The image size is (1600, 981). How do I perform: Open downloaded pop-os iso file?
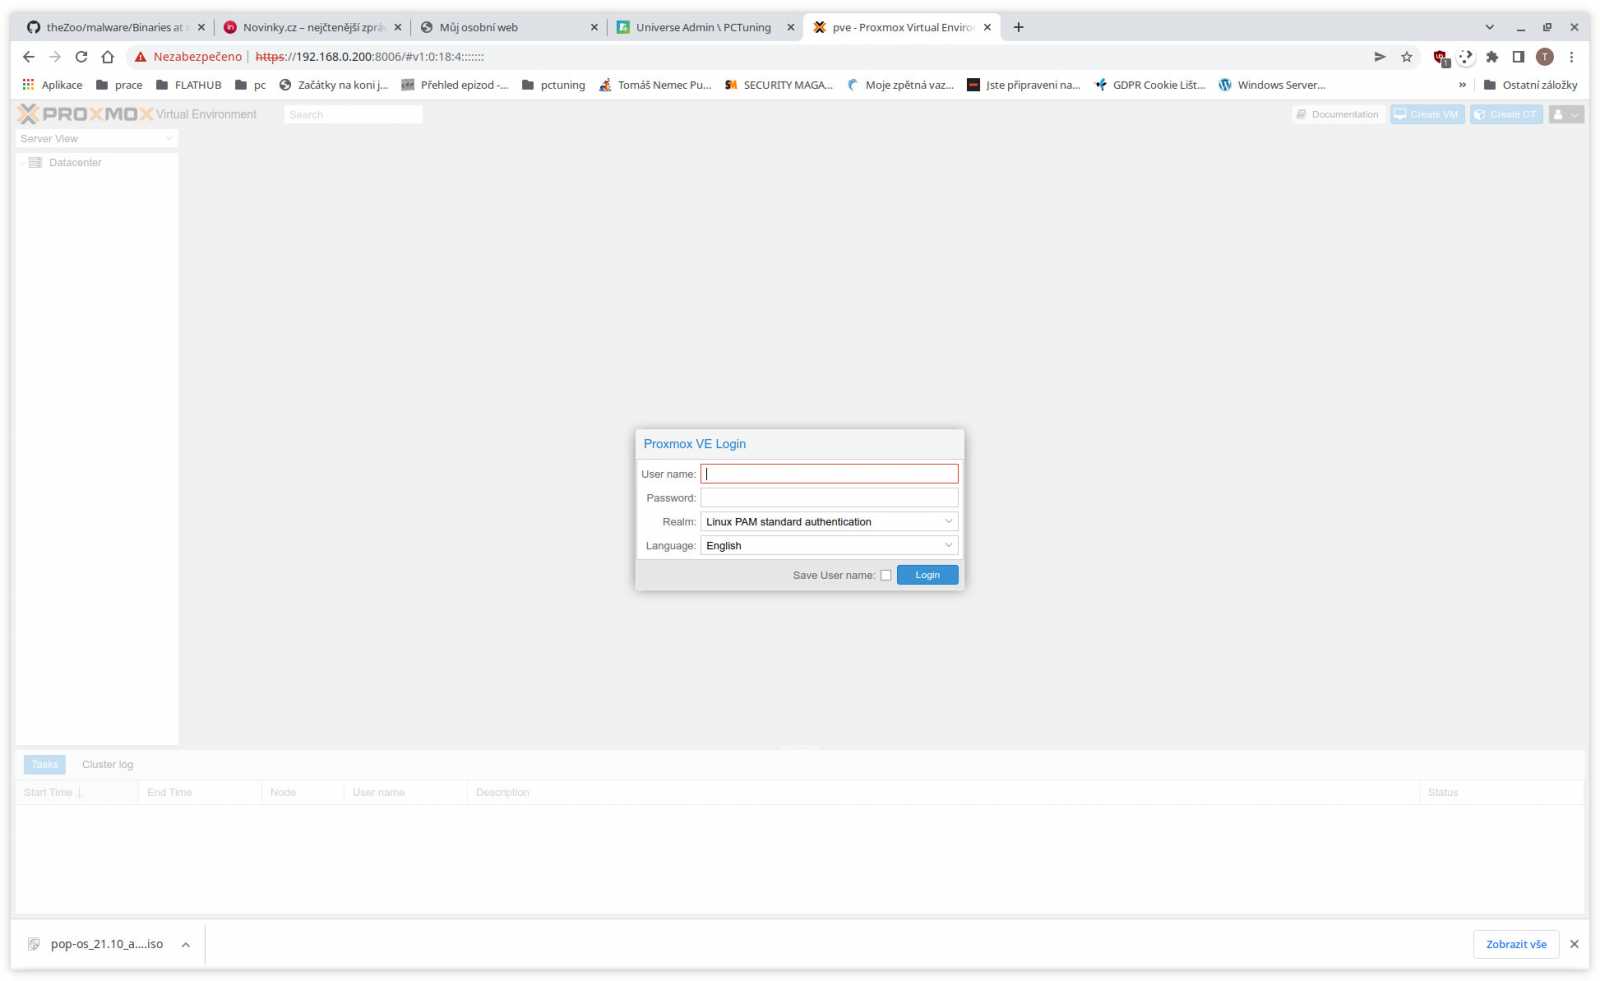[x=96, y=944]
